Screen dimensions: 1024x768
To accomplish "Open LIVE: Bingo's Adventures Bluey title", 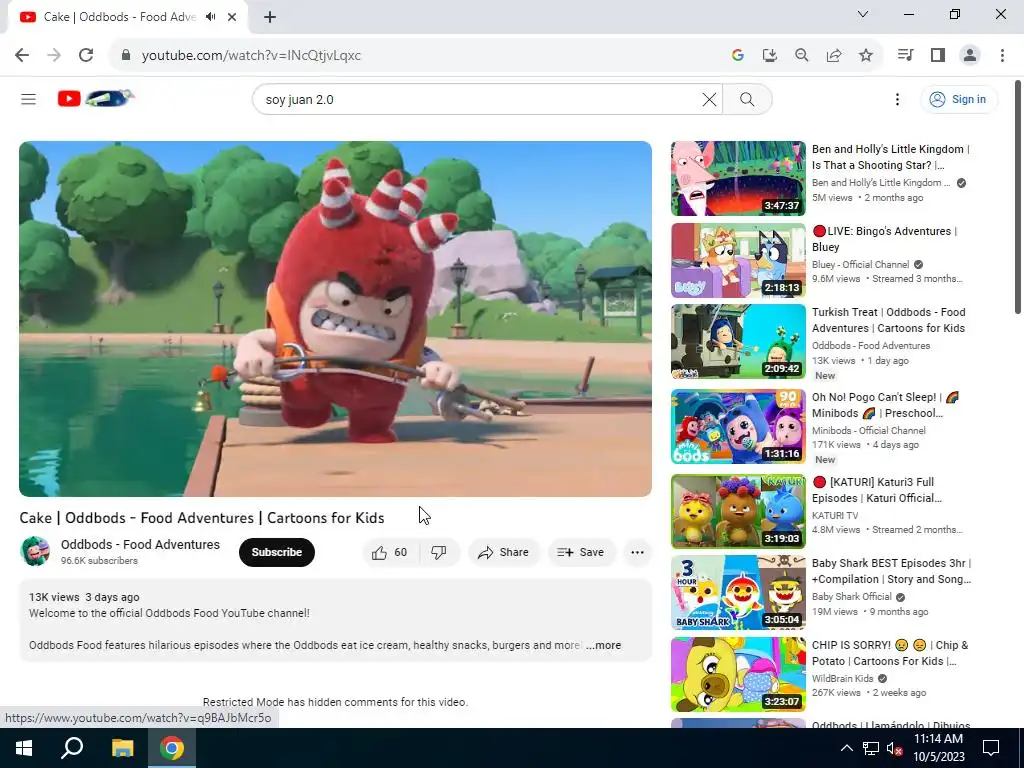I will (885, 239).
